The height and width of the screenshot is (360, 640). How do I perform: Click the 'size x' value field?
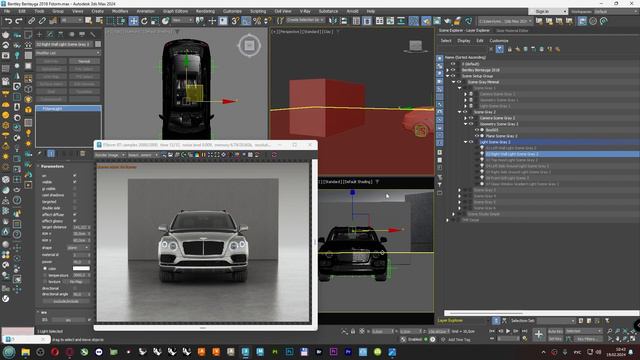81,234
